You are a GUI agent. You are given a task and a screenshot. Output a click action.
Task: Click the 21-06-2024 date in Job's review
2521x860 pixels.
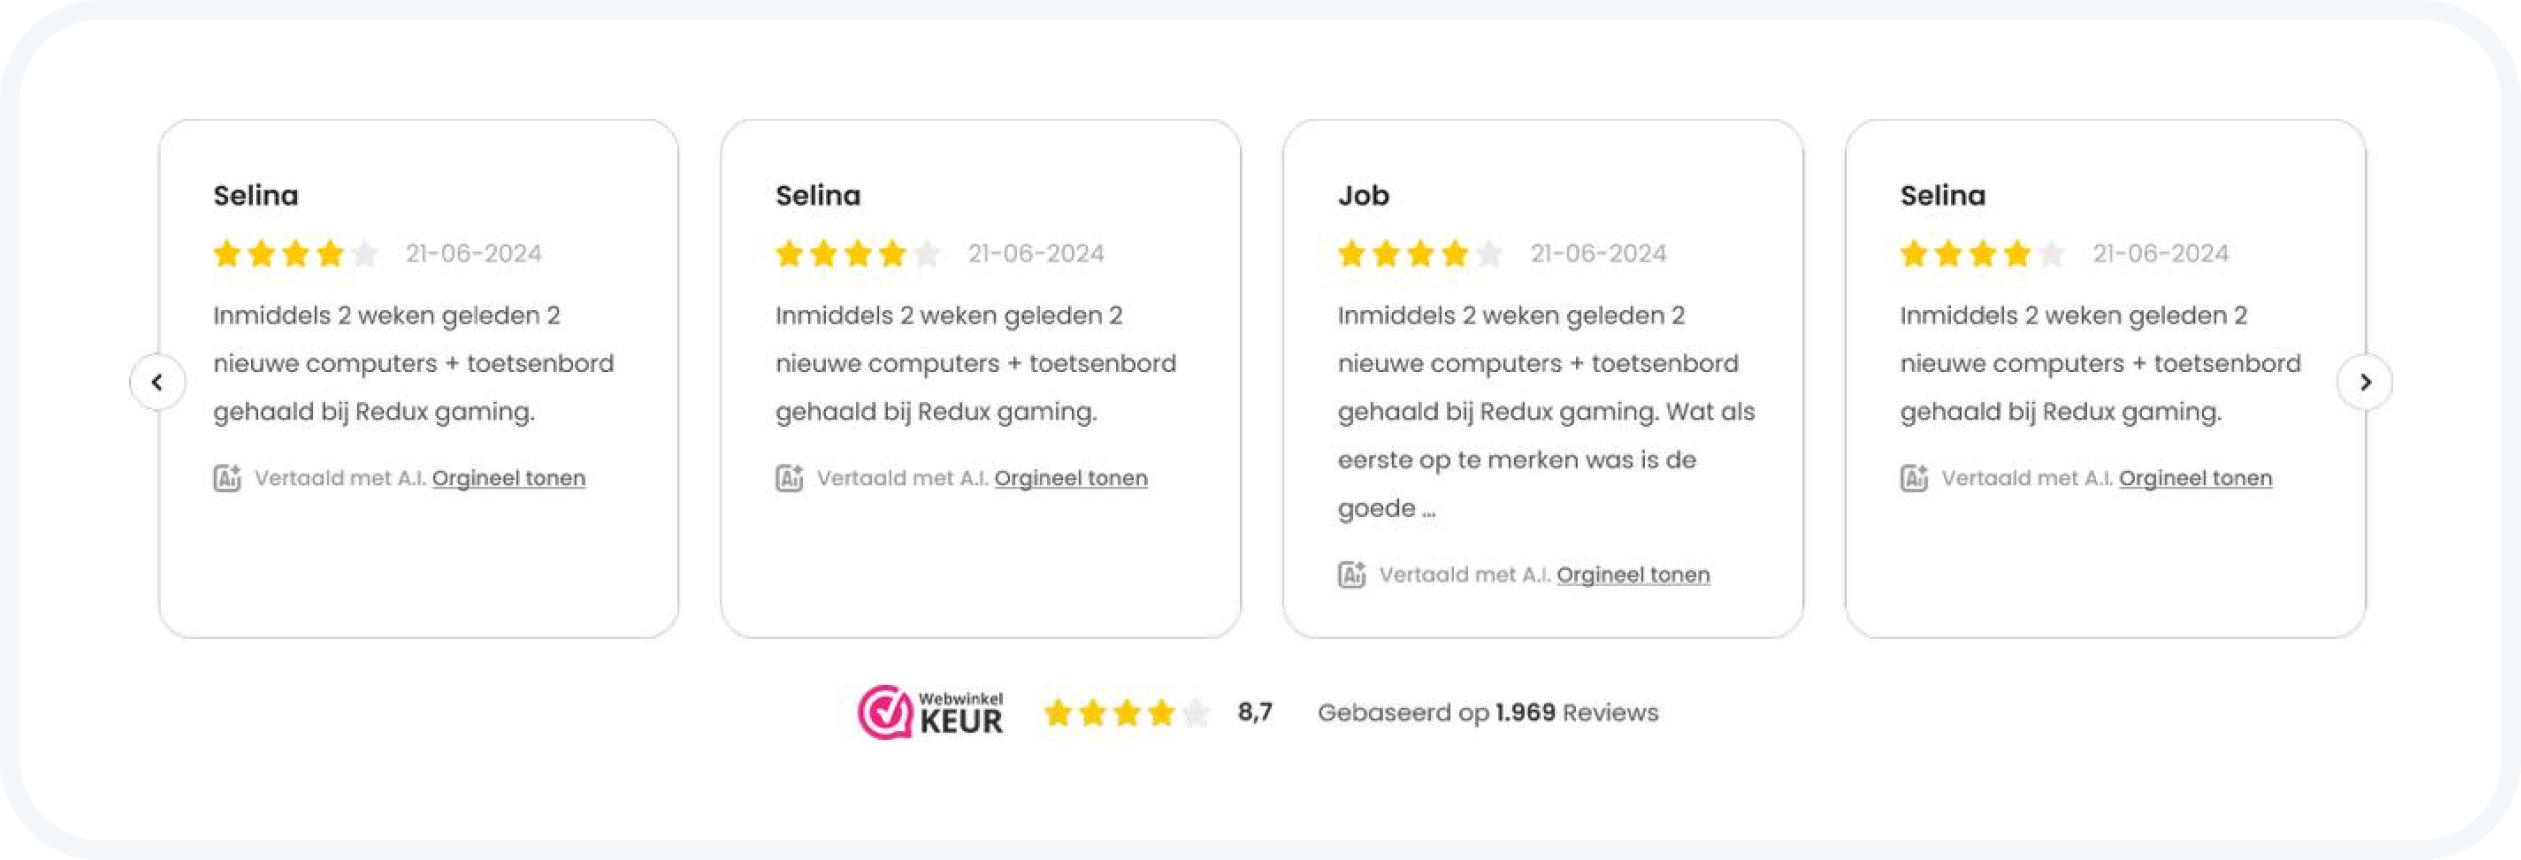coord(1598,254)
